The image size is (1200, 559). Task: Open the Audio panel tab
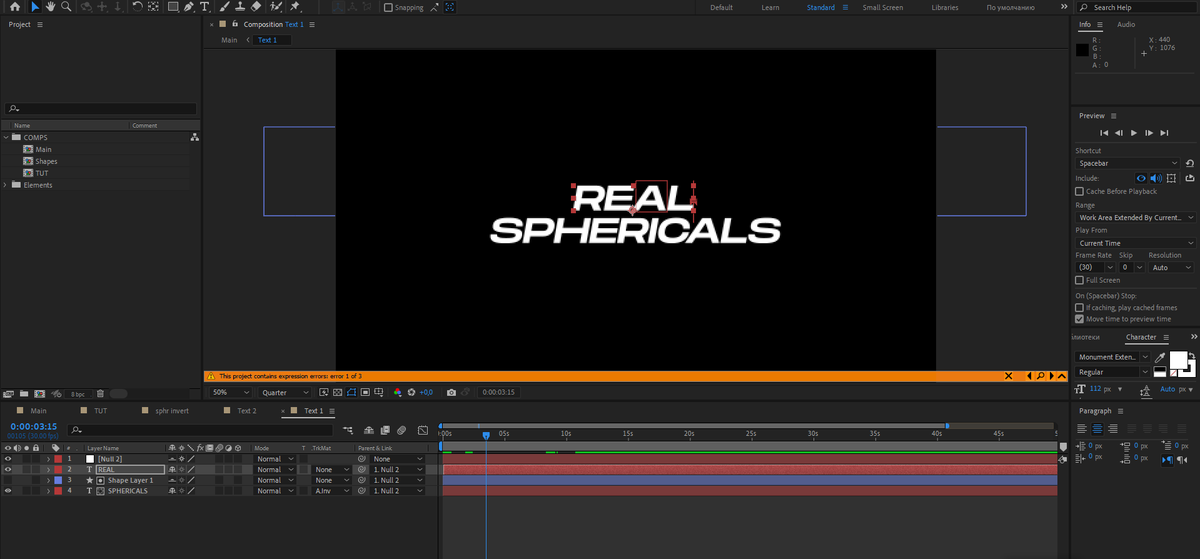(x=1126, y=24)
